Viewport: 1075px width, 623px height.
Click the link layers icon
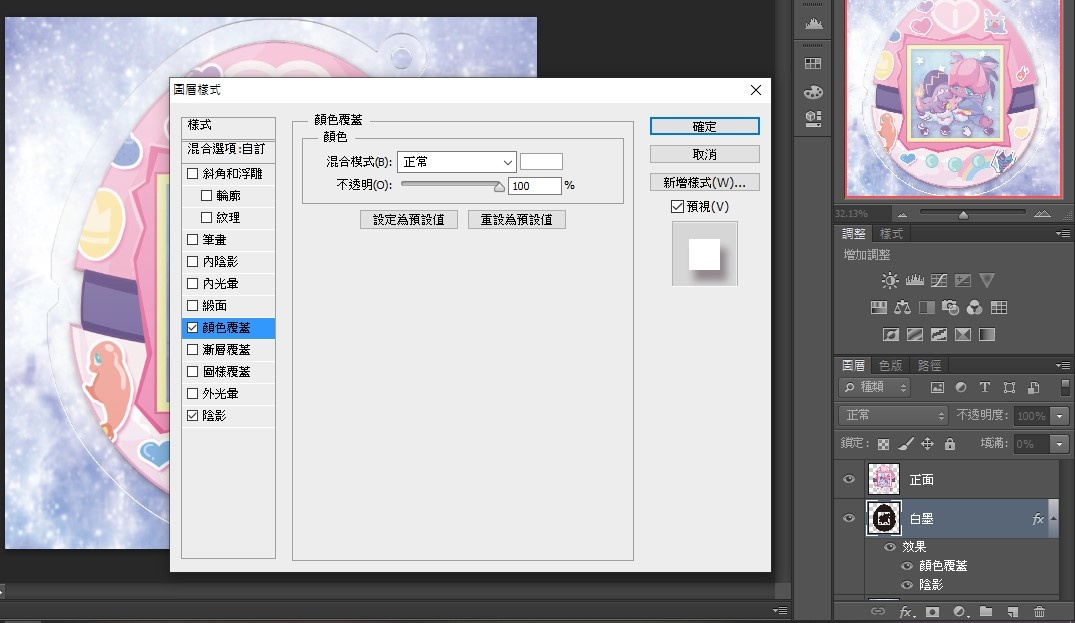pyautogui.click(x=878, y=611)
